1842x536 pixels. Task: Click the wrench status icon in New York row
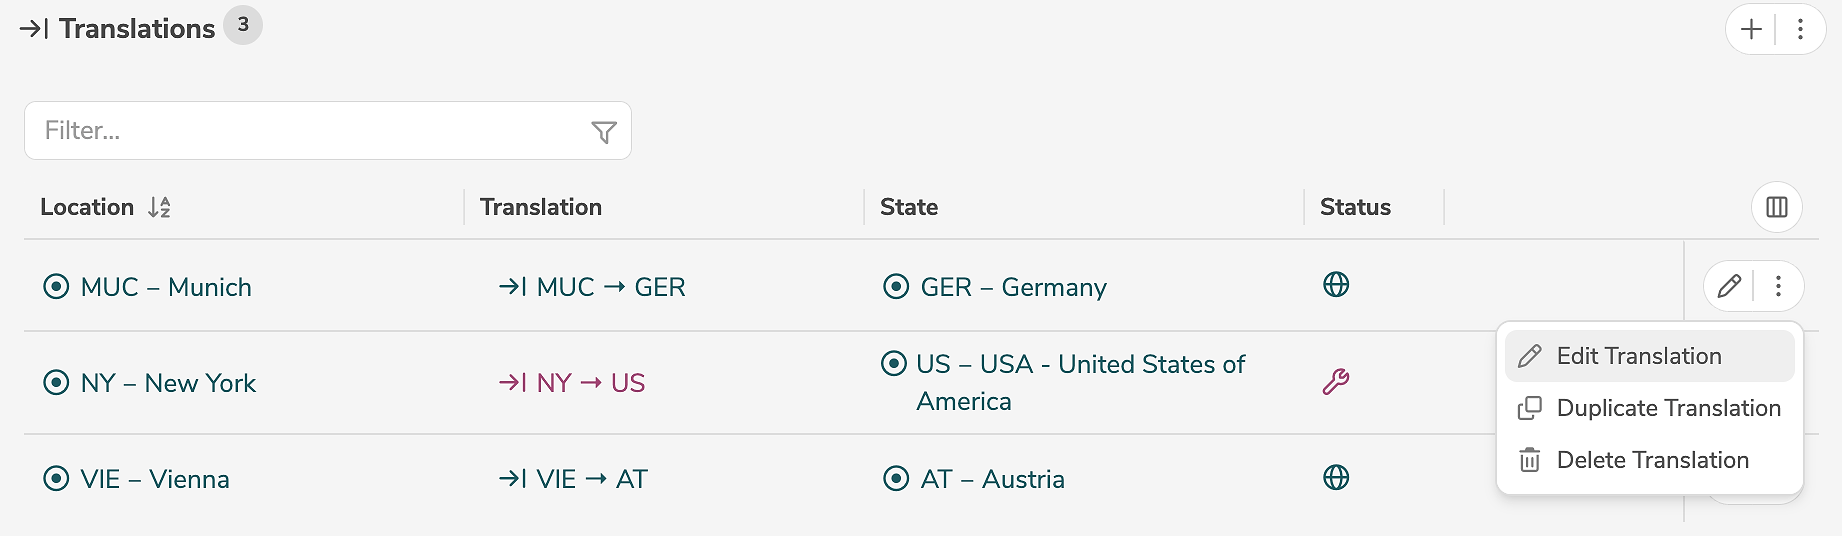click(x=1336, y=381)
